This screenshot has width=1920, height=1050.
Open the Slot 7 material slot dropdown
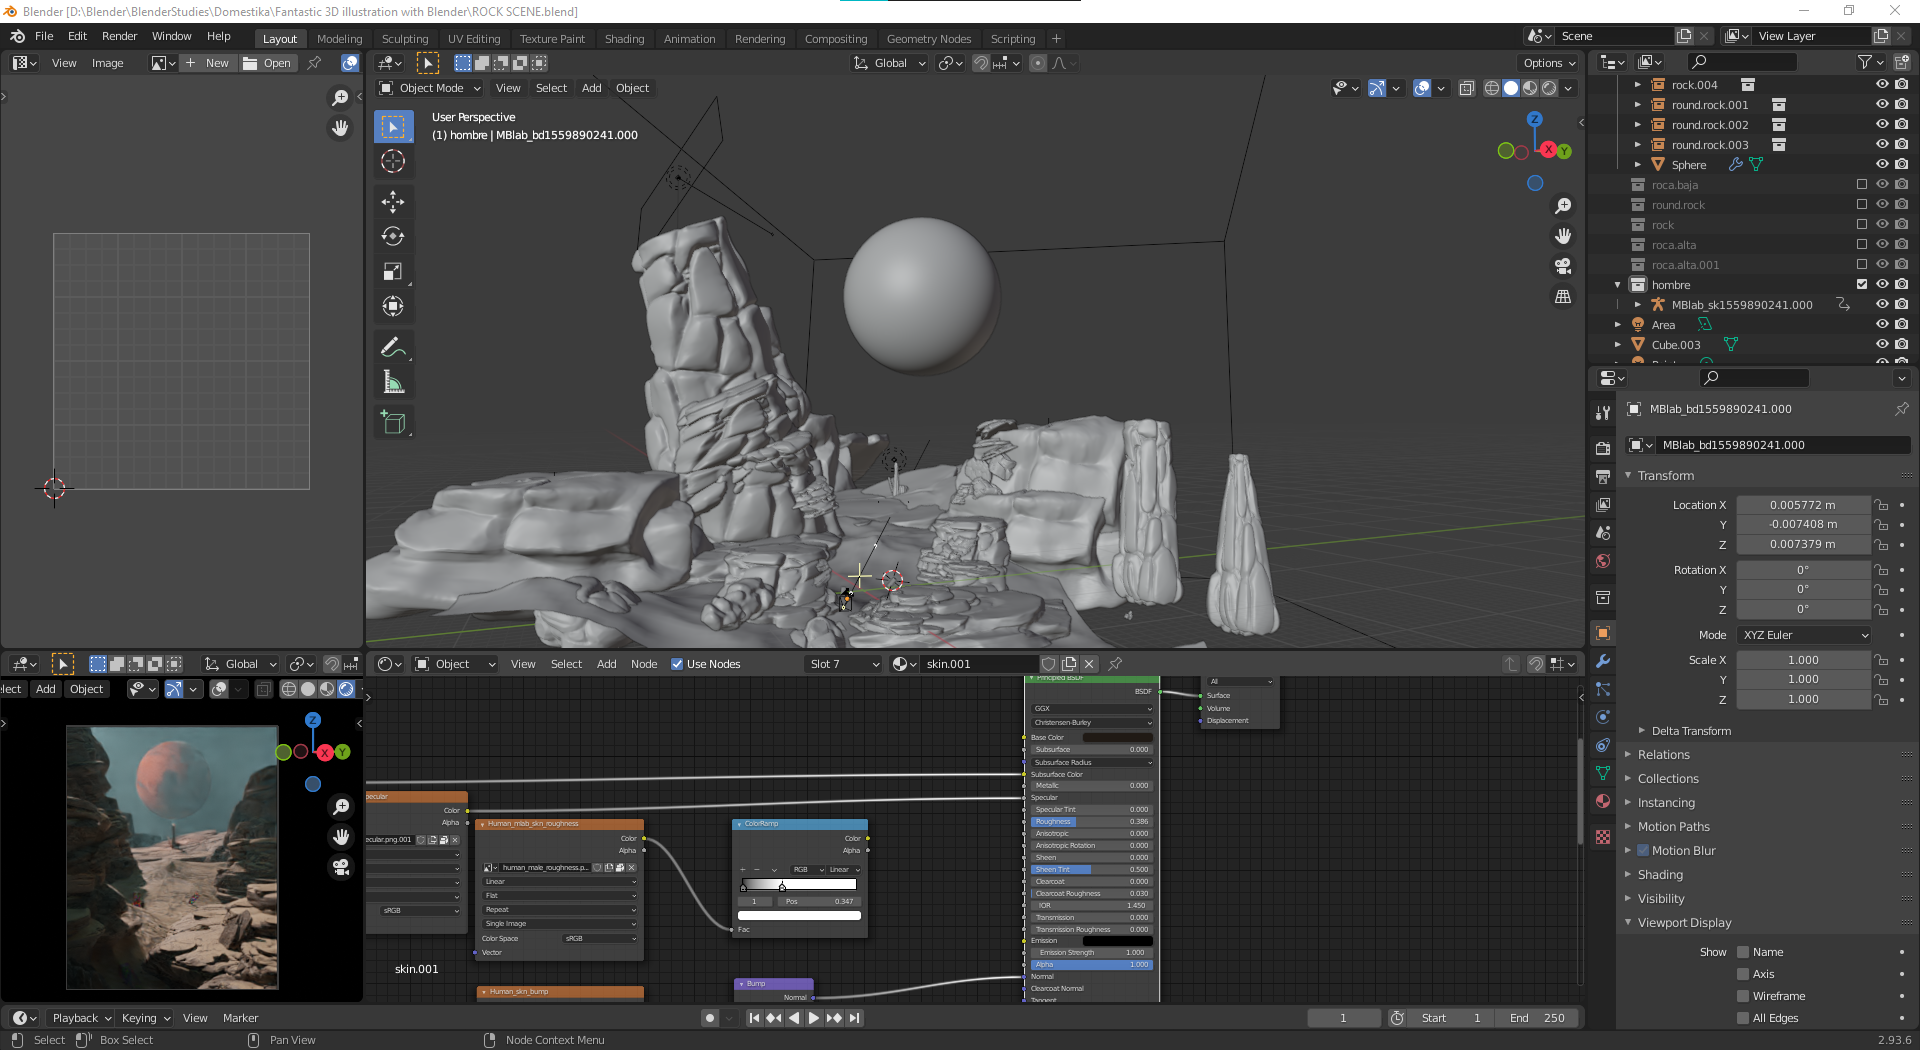click(x=844, y=664)
